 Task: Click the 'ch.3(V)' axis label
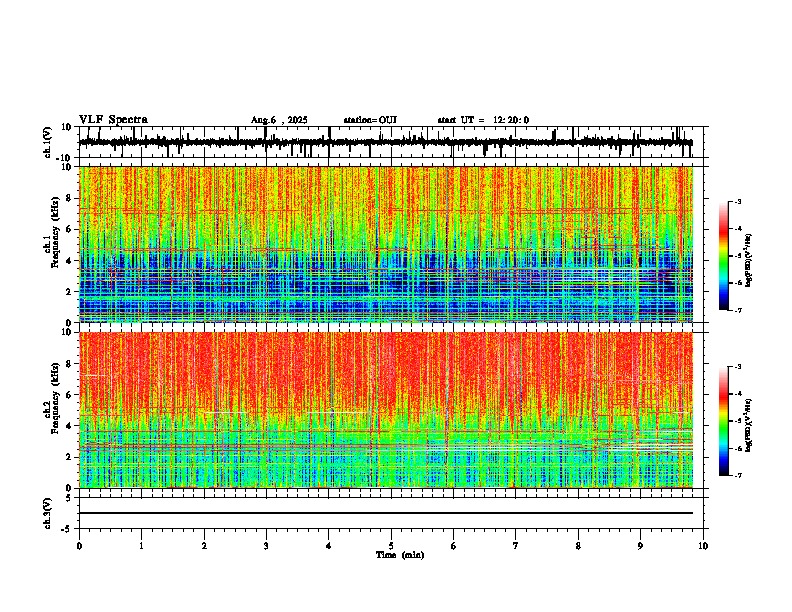[48, 513]
